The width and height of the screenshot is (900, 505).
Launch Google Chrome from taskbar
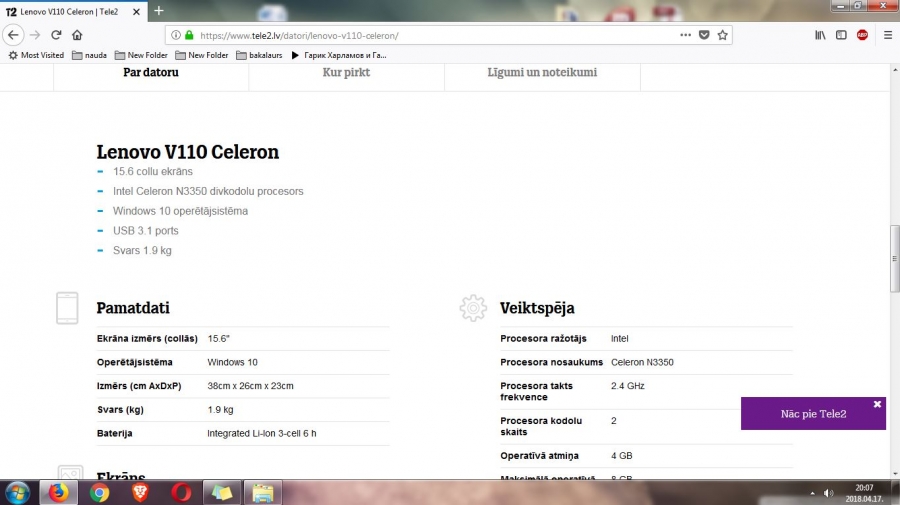(x=99, y=492)
